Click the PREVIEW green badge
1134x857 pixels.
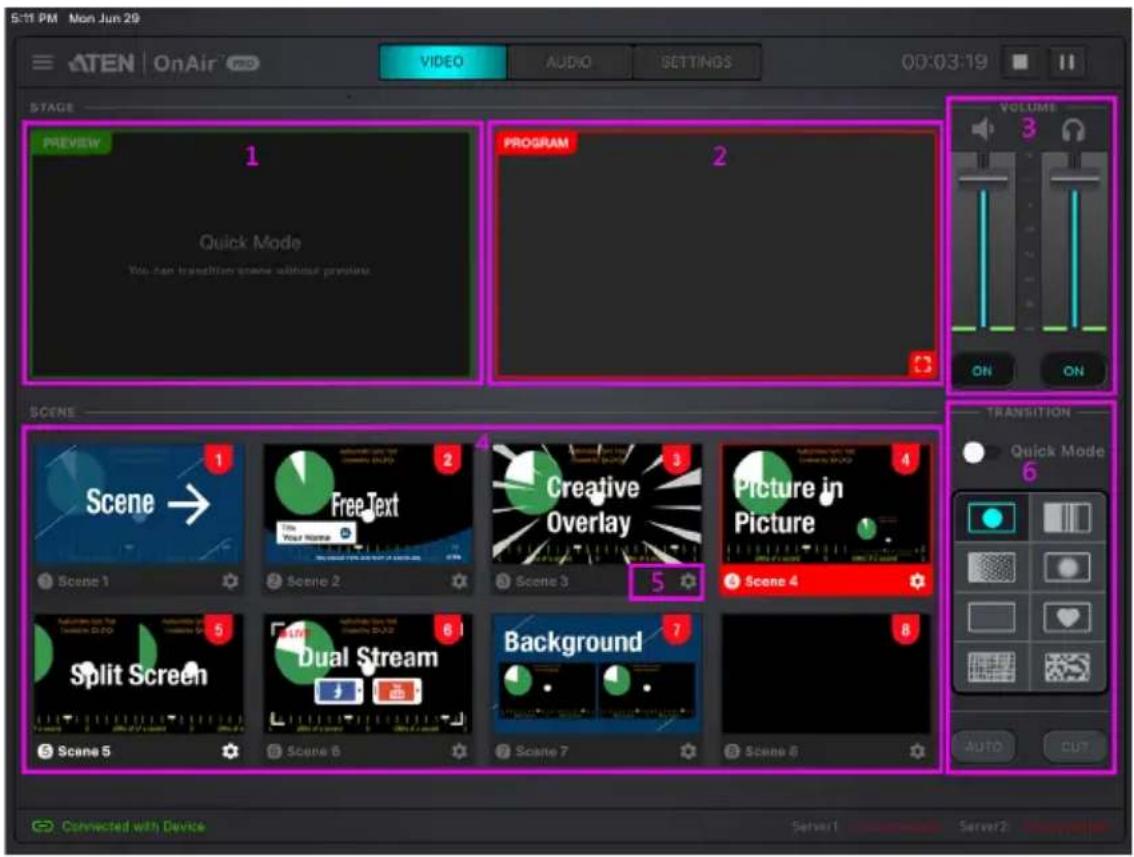point(71,143)
